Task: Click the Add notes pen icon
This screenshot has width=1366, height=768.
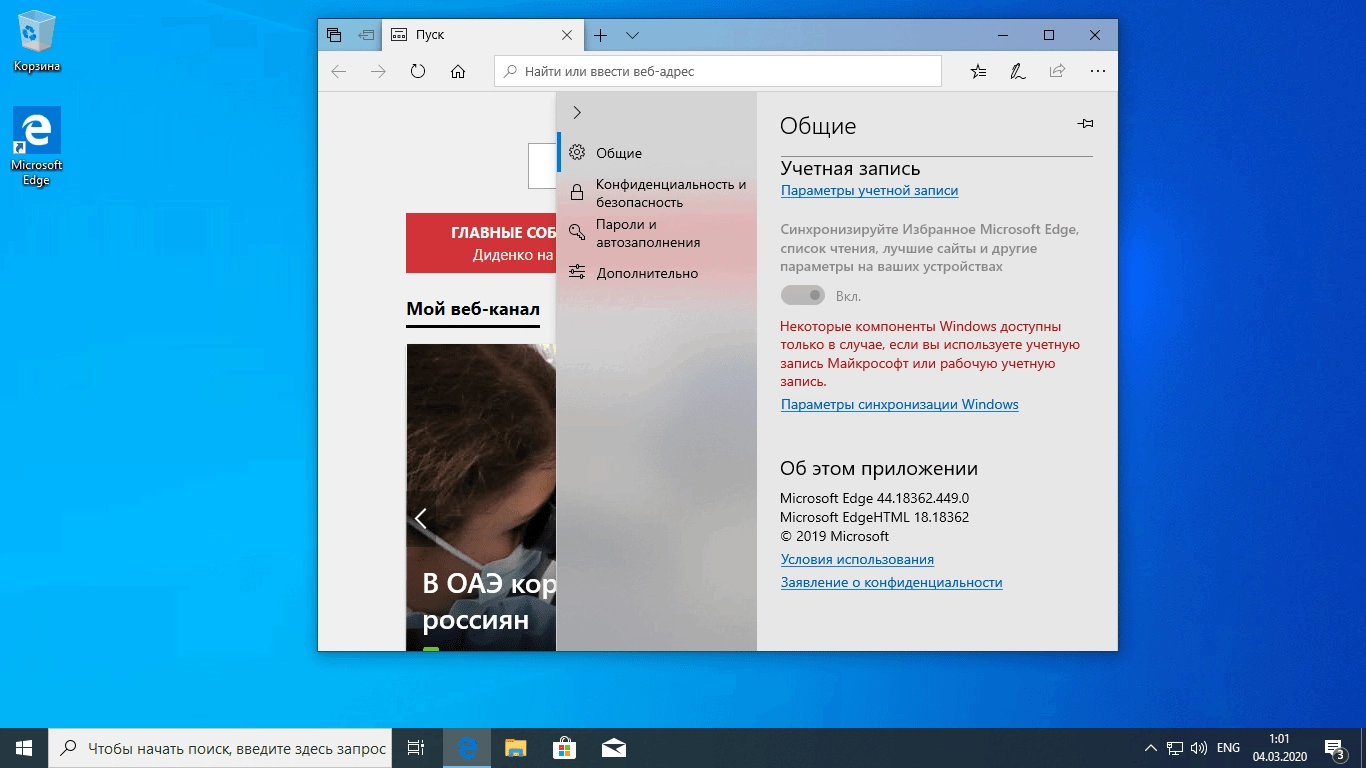Action: pos(1017,71)
